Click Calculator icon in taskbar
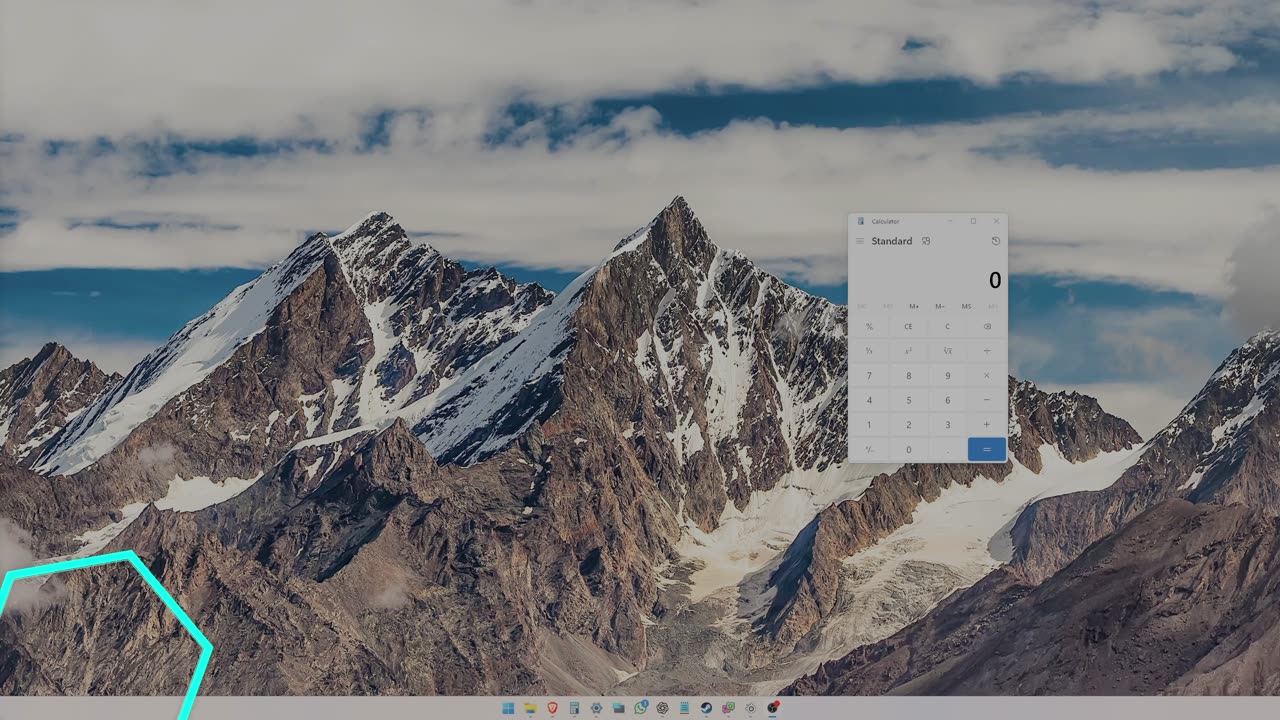Image resolution: width=1280 pixels, height=720 pixels. pos(574,708)
